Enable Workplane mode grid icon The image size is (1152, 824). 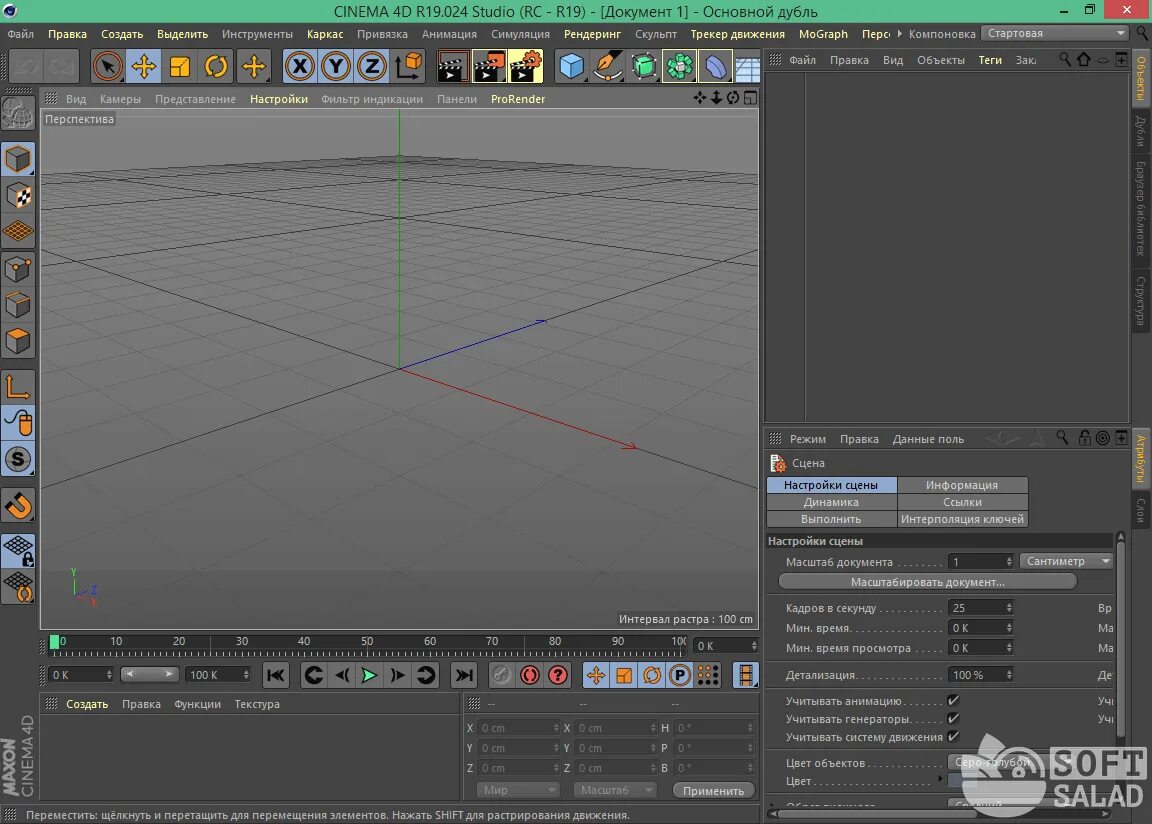click(x=18, y=231)
